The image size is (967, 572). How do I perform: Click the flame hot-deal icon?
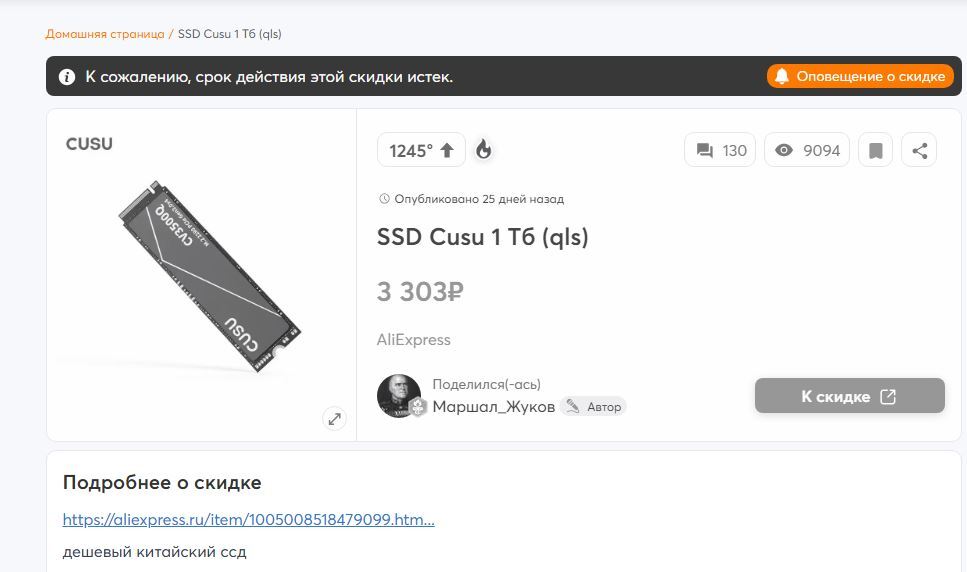(484, 150)
